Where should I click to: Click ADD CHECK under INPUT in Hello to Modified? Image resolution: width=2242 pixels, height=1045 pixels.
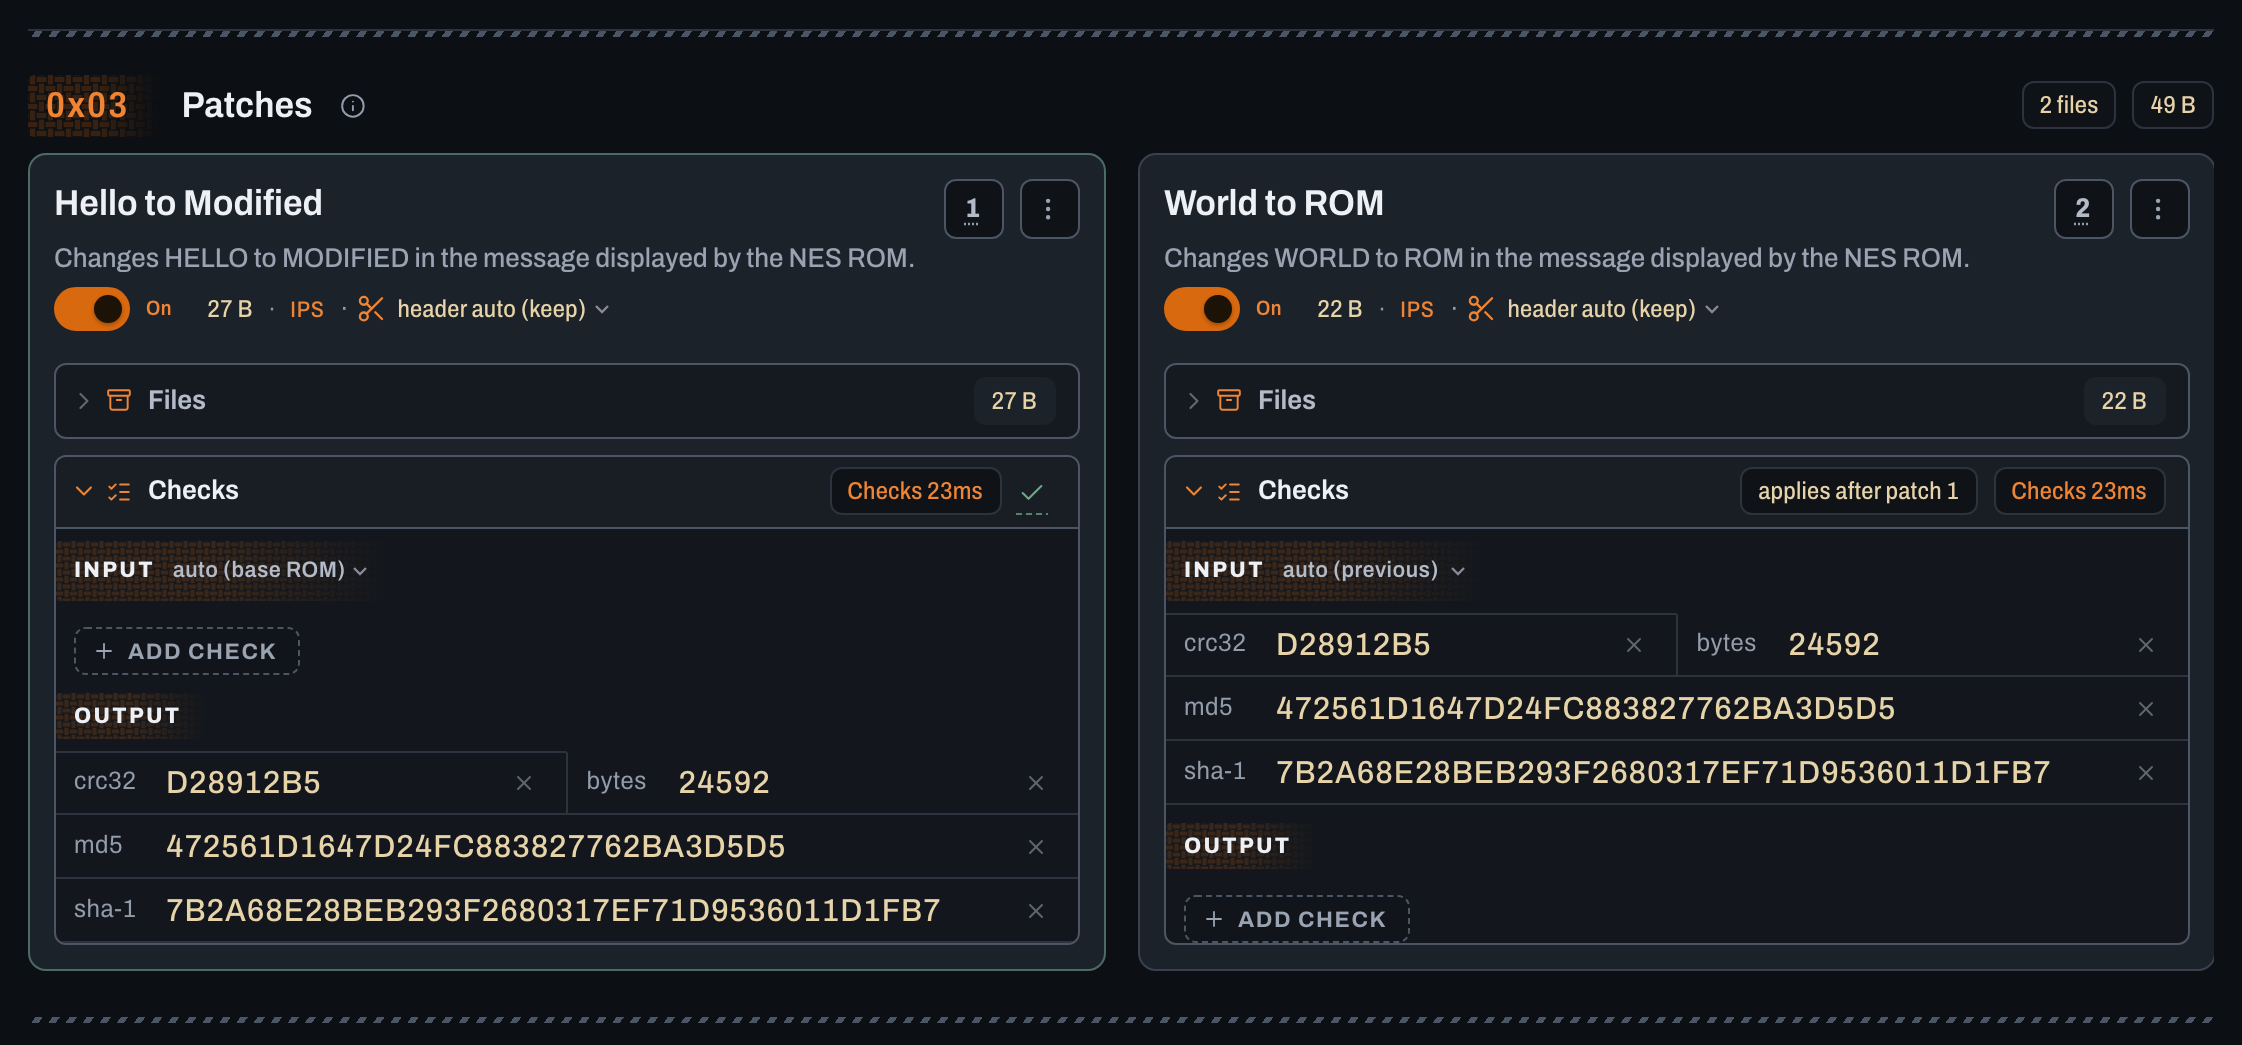[187, 651]
